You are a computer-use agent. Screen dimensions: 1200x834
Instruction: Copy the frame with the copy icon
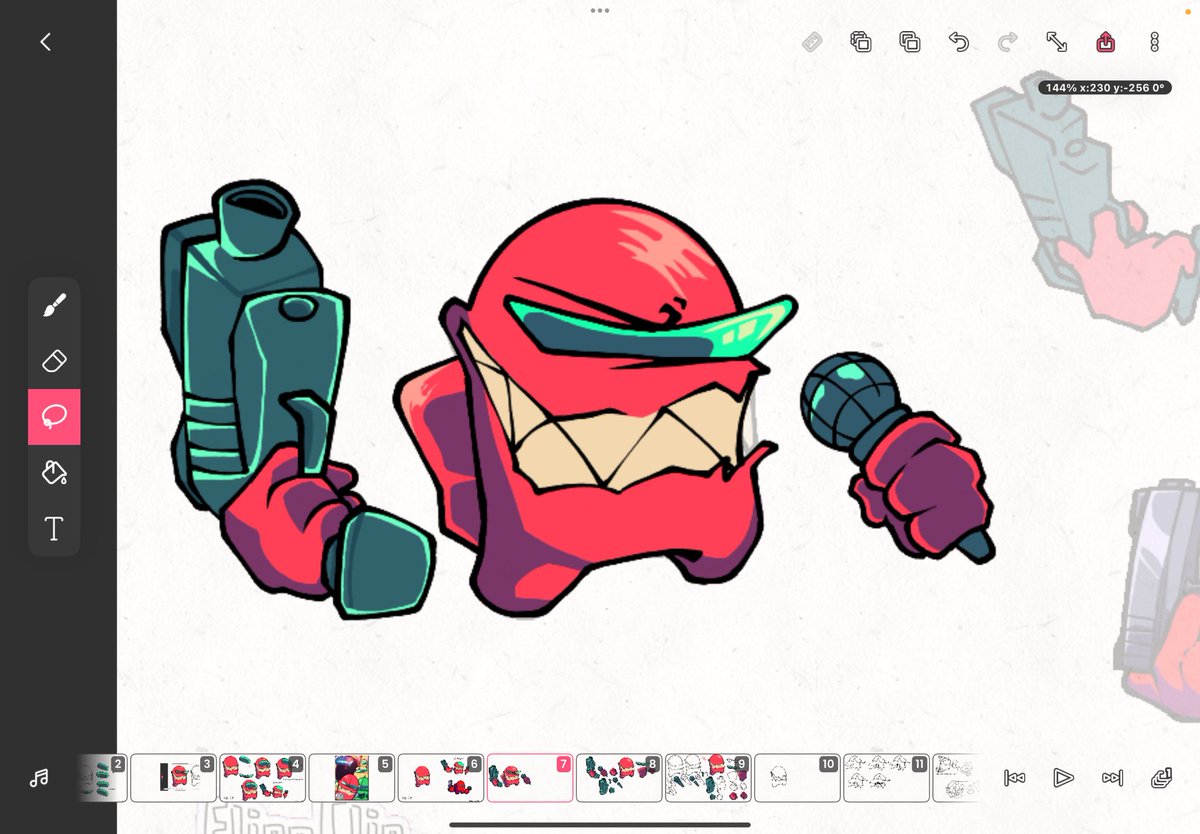[860, 42]
